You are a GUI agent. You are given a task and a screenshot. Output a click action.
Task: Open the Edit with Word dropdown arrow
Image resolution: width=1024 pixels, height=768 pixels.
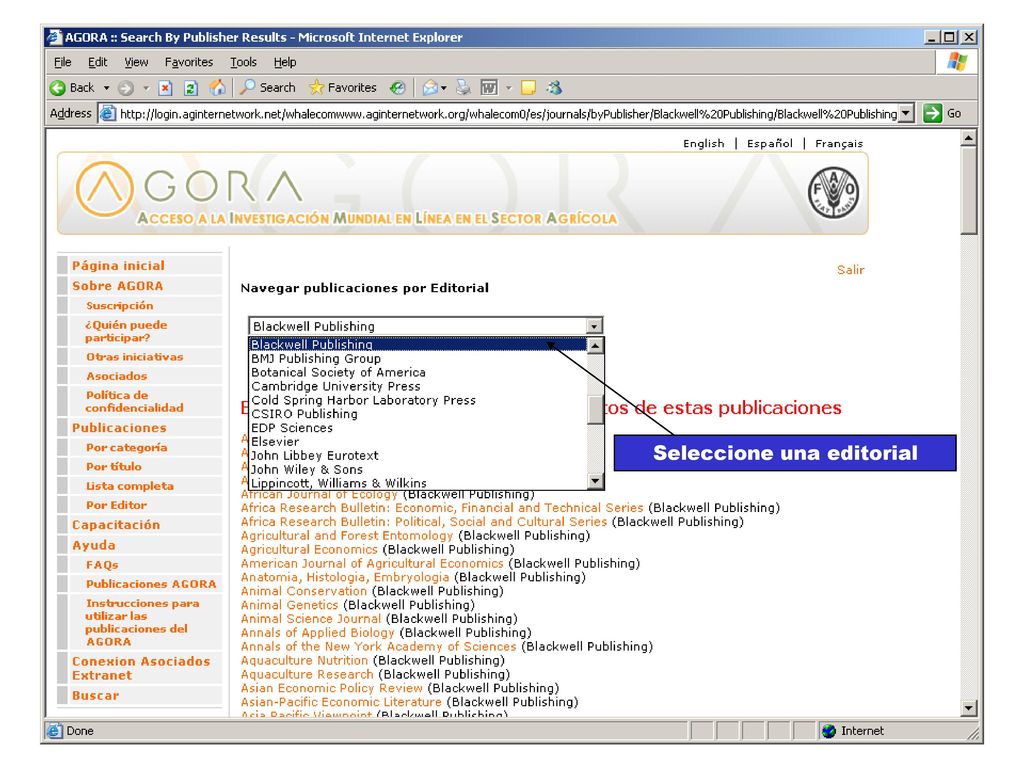509,88
